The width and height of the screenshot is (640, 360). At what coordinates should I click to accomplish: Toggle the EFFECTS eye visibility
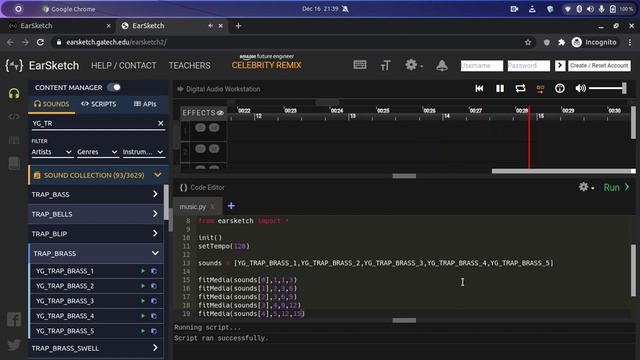pos(220,113)
